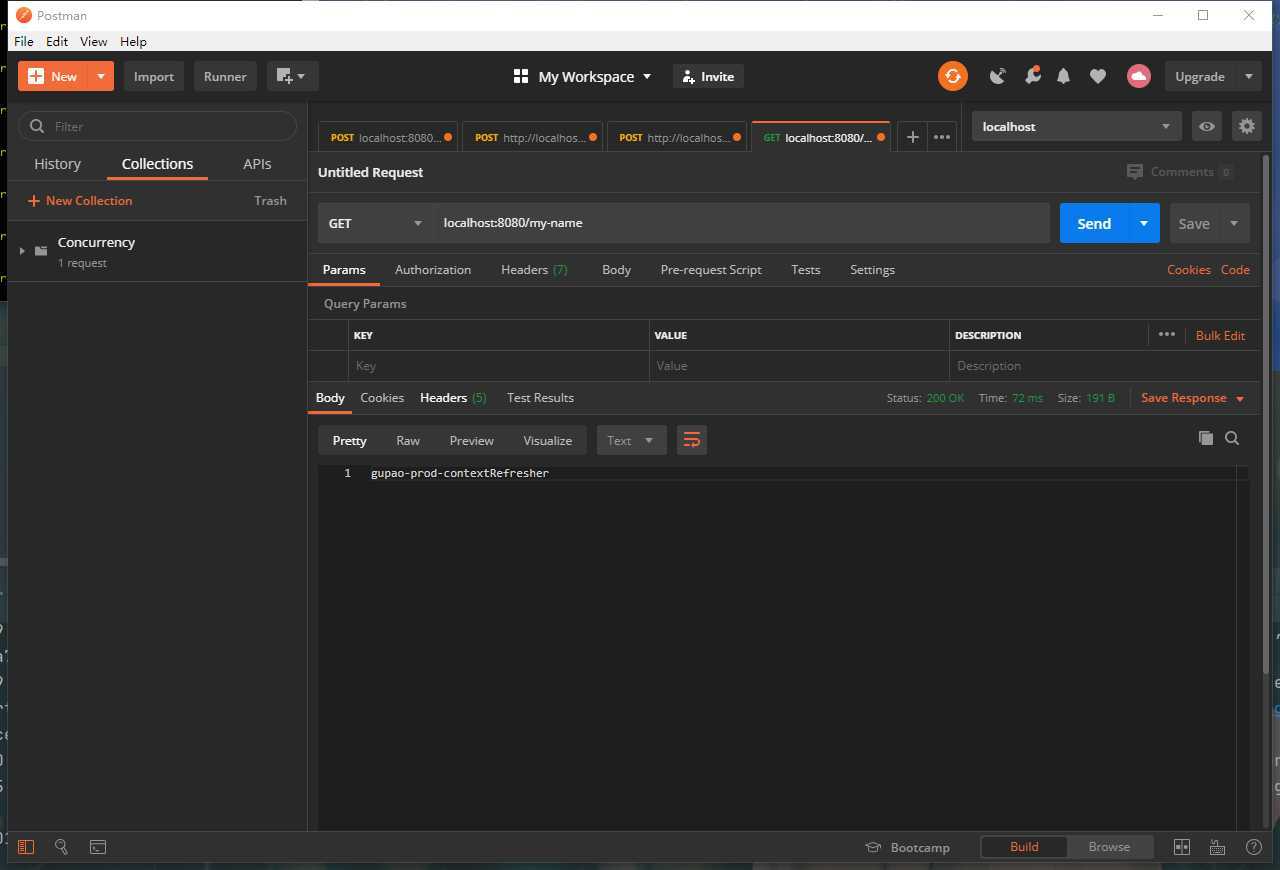Screen dimensions: 1280x870
Task: Open new window icon button in toolbar
Action: click(x=292, y=76)
